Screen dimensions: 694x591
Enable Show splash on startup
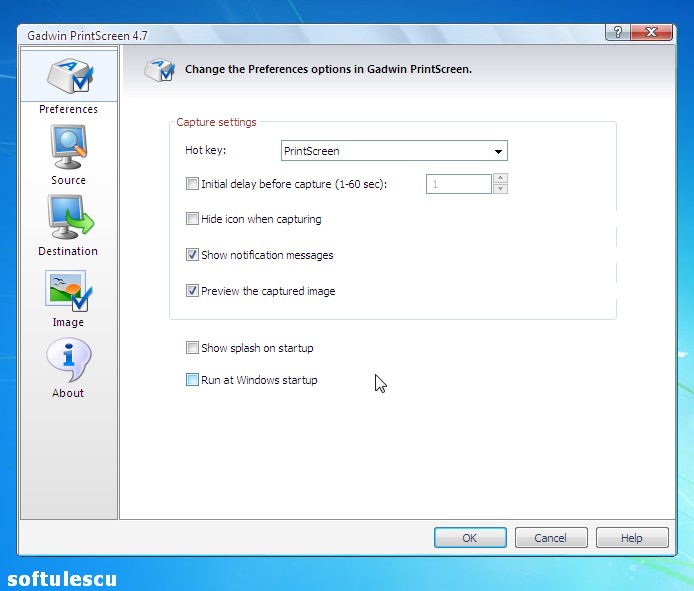[192, 348]
